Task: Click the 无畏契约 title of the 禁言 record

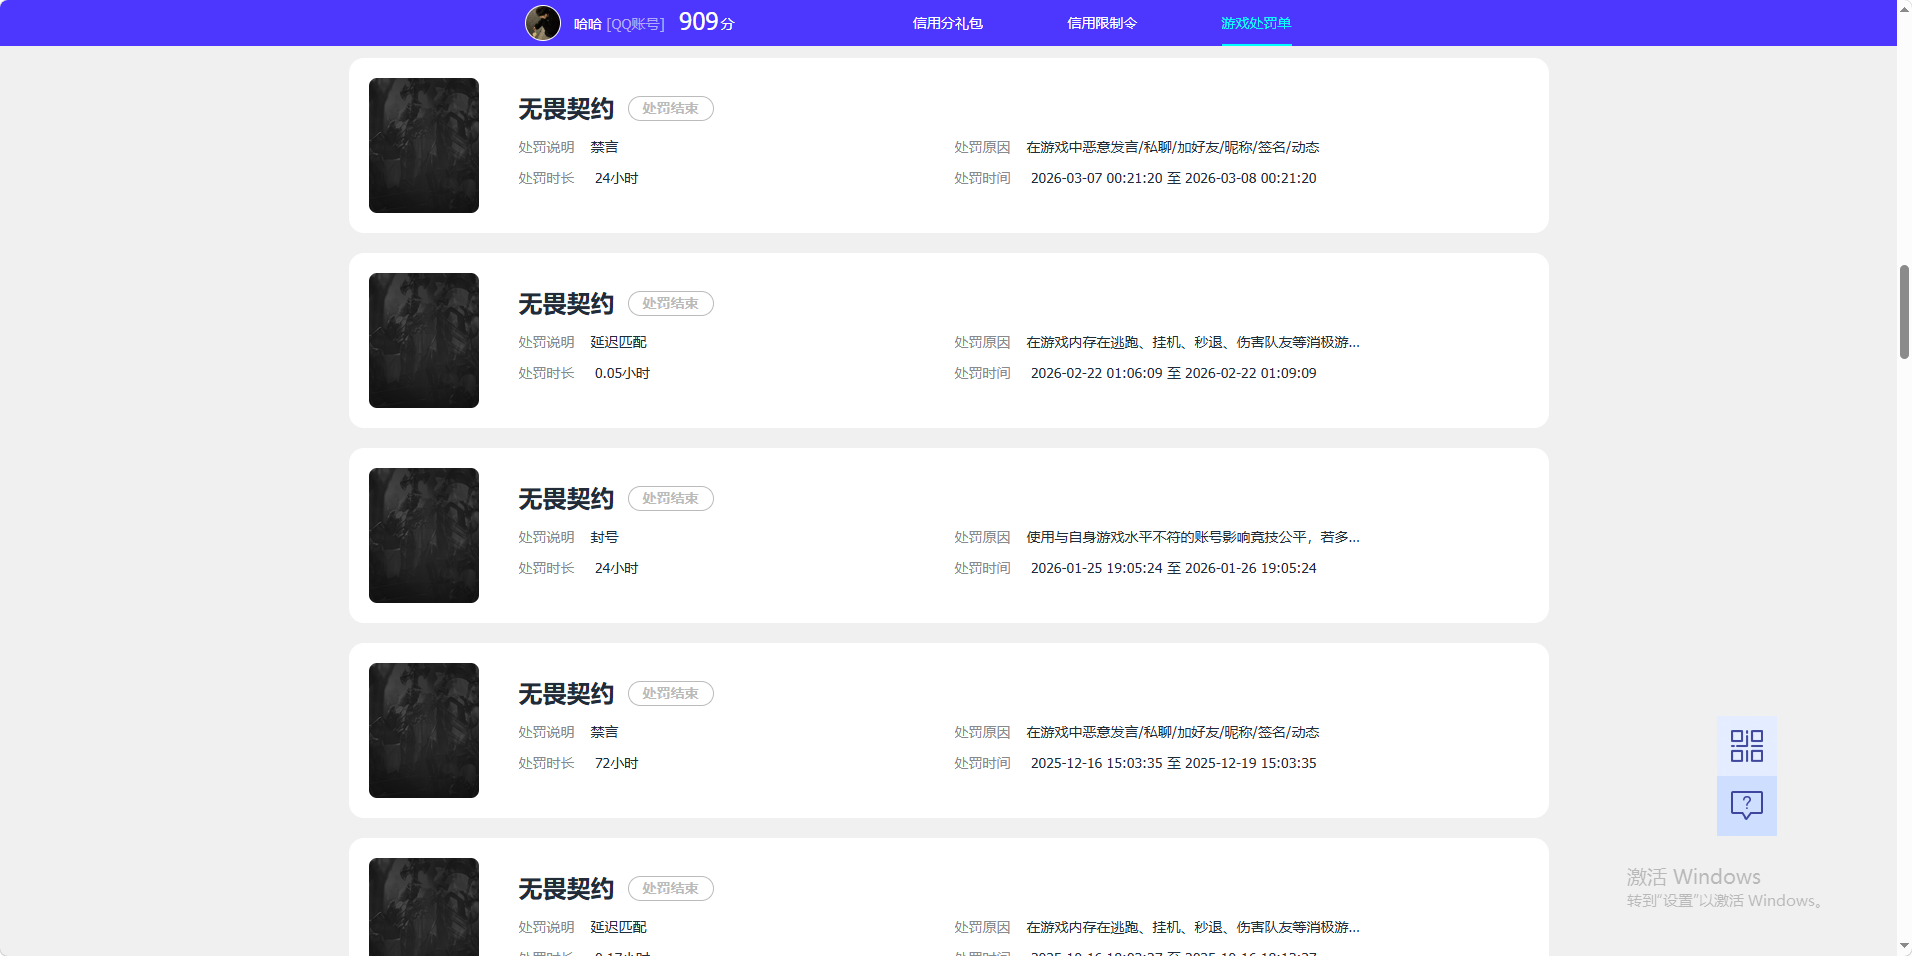Action: click(x=565, y=109)
